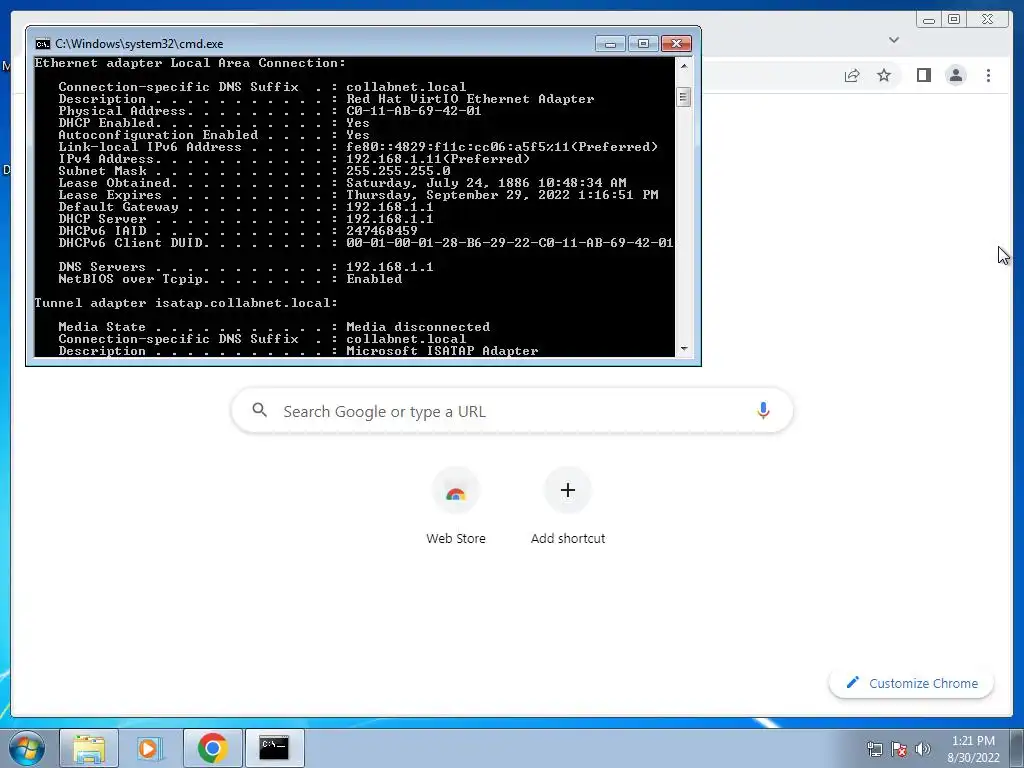Click the 'Media disconnected' state text

(418, 327)
